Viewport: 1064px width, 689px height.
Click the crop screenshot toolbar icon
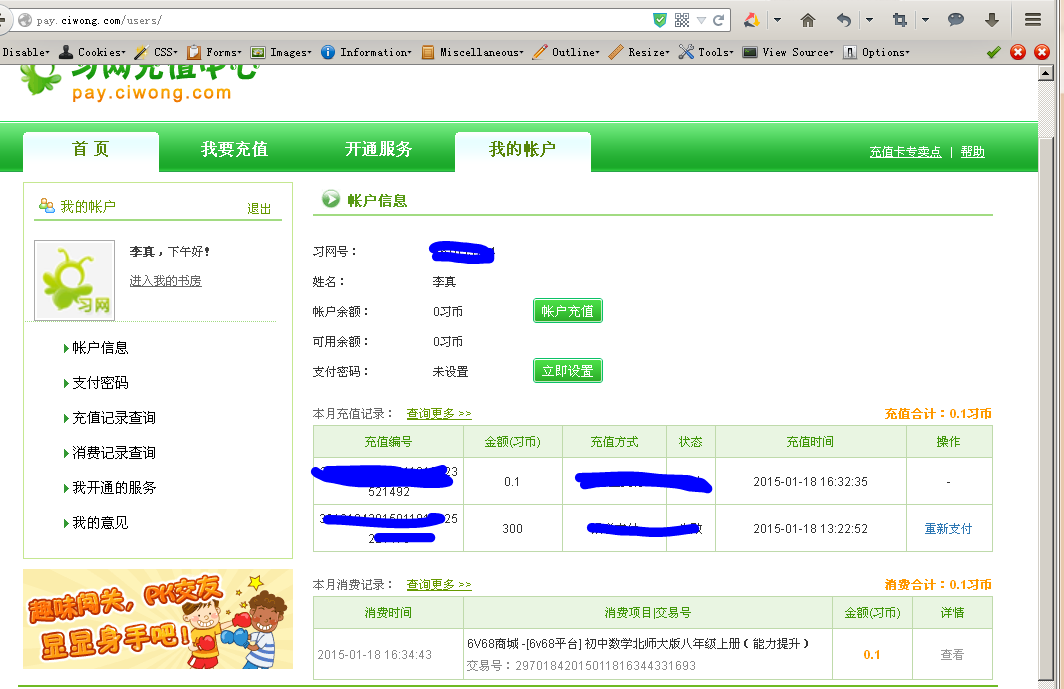(x=900, y=20)
